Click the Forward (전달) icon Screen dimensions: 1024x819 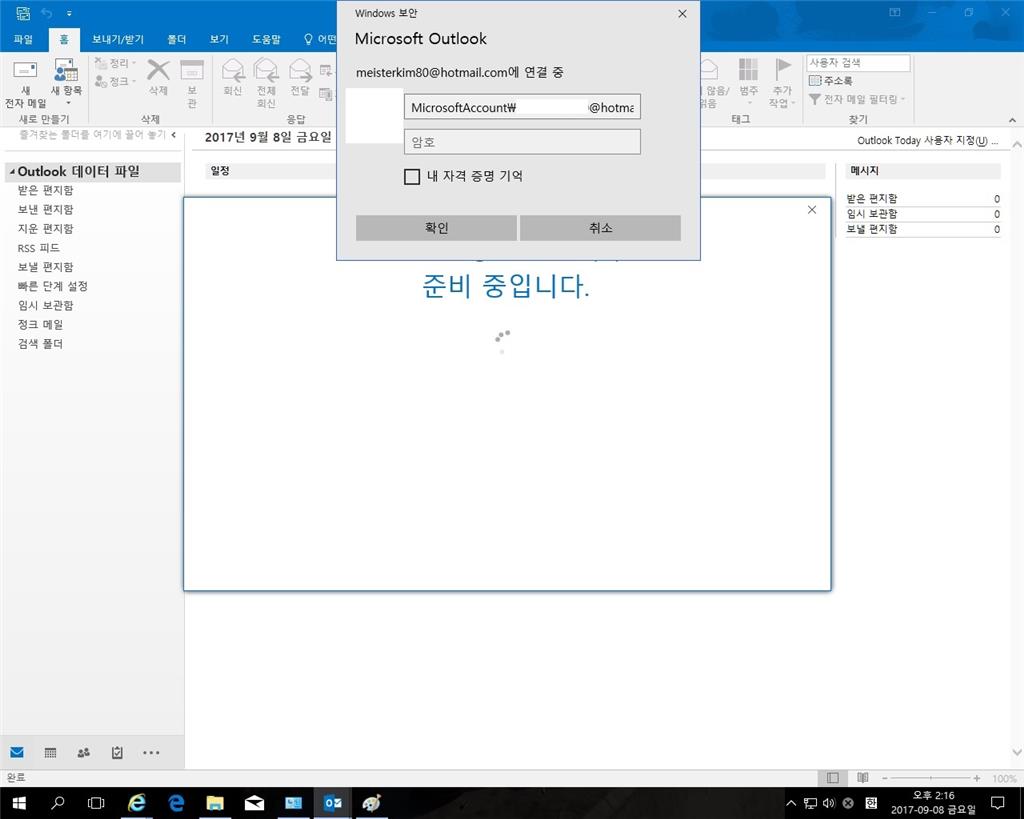coord(300,69)
